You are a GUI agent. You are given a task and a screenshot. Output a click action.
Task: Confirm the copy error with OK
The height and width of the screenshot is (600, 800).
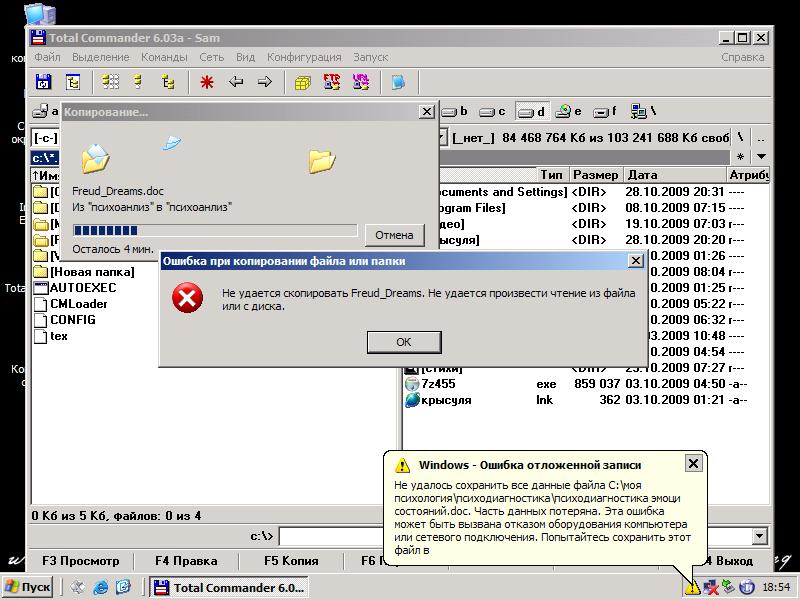(404, 342)
